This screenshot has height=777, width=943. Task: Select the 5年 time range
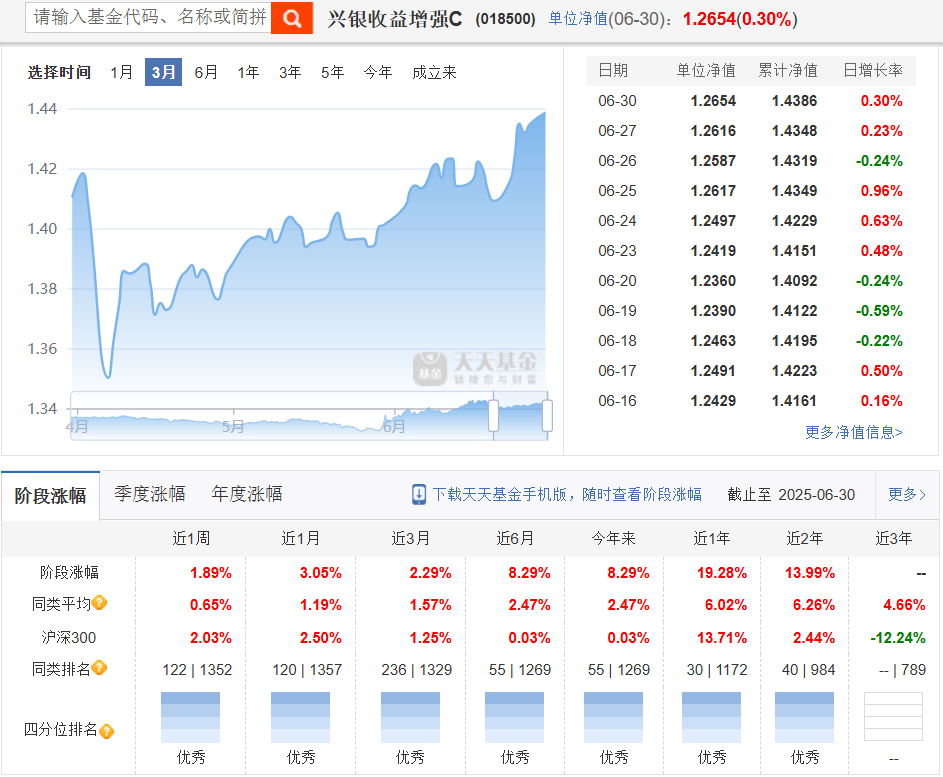332,72
